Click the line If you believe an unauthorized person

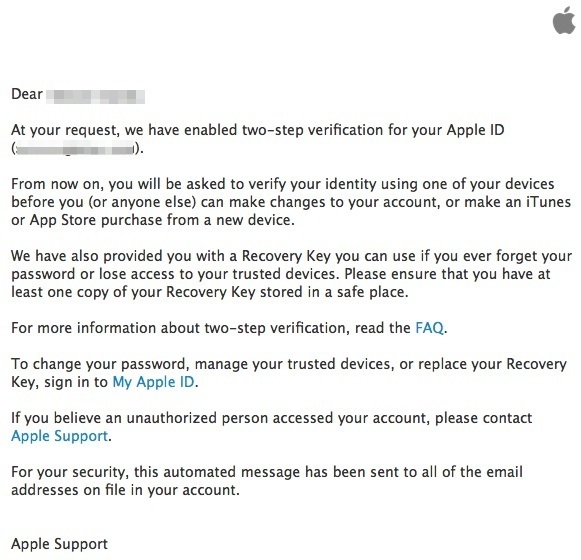coord(272,418)
